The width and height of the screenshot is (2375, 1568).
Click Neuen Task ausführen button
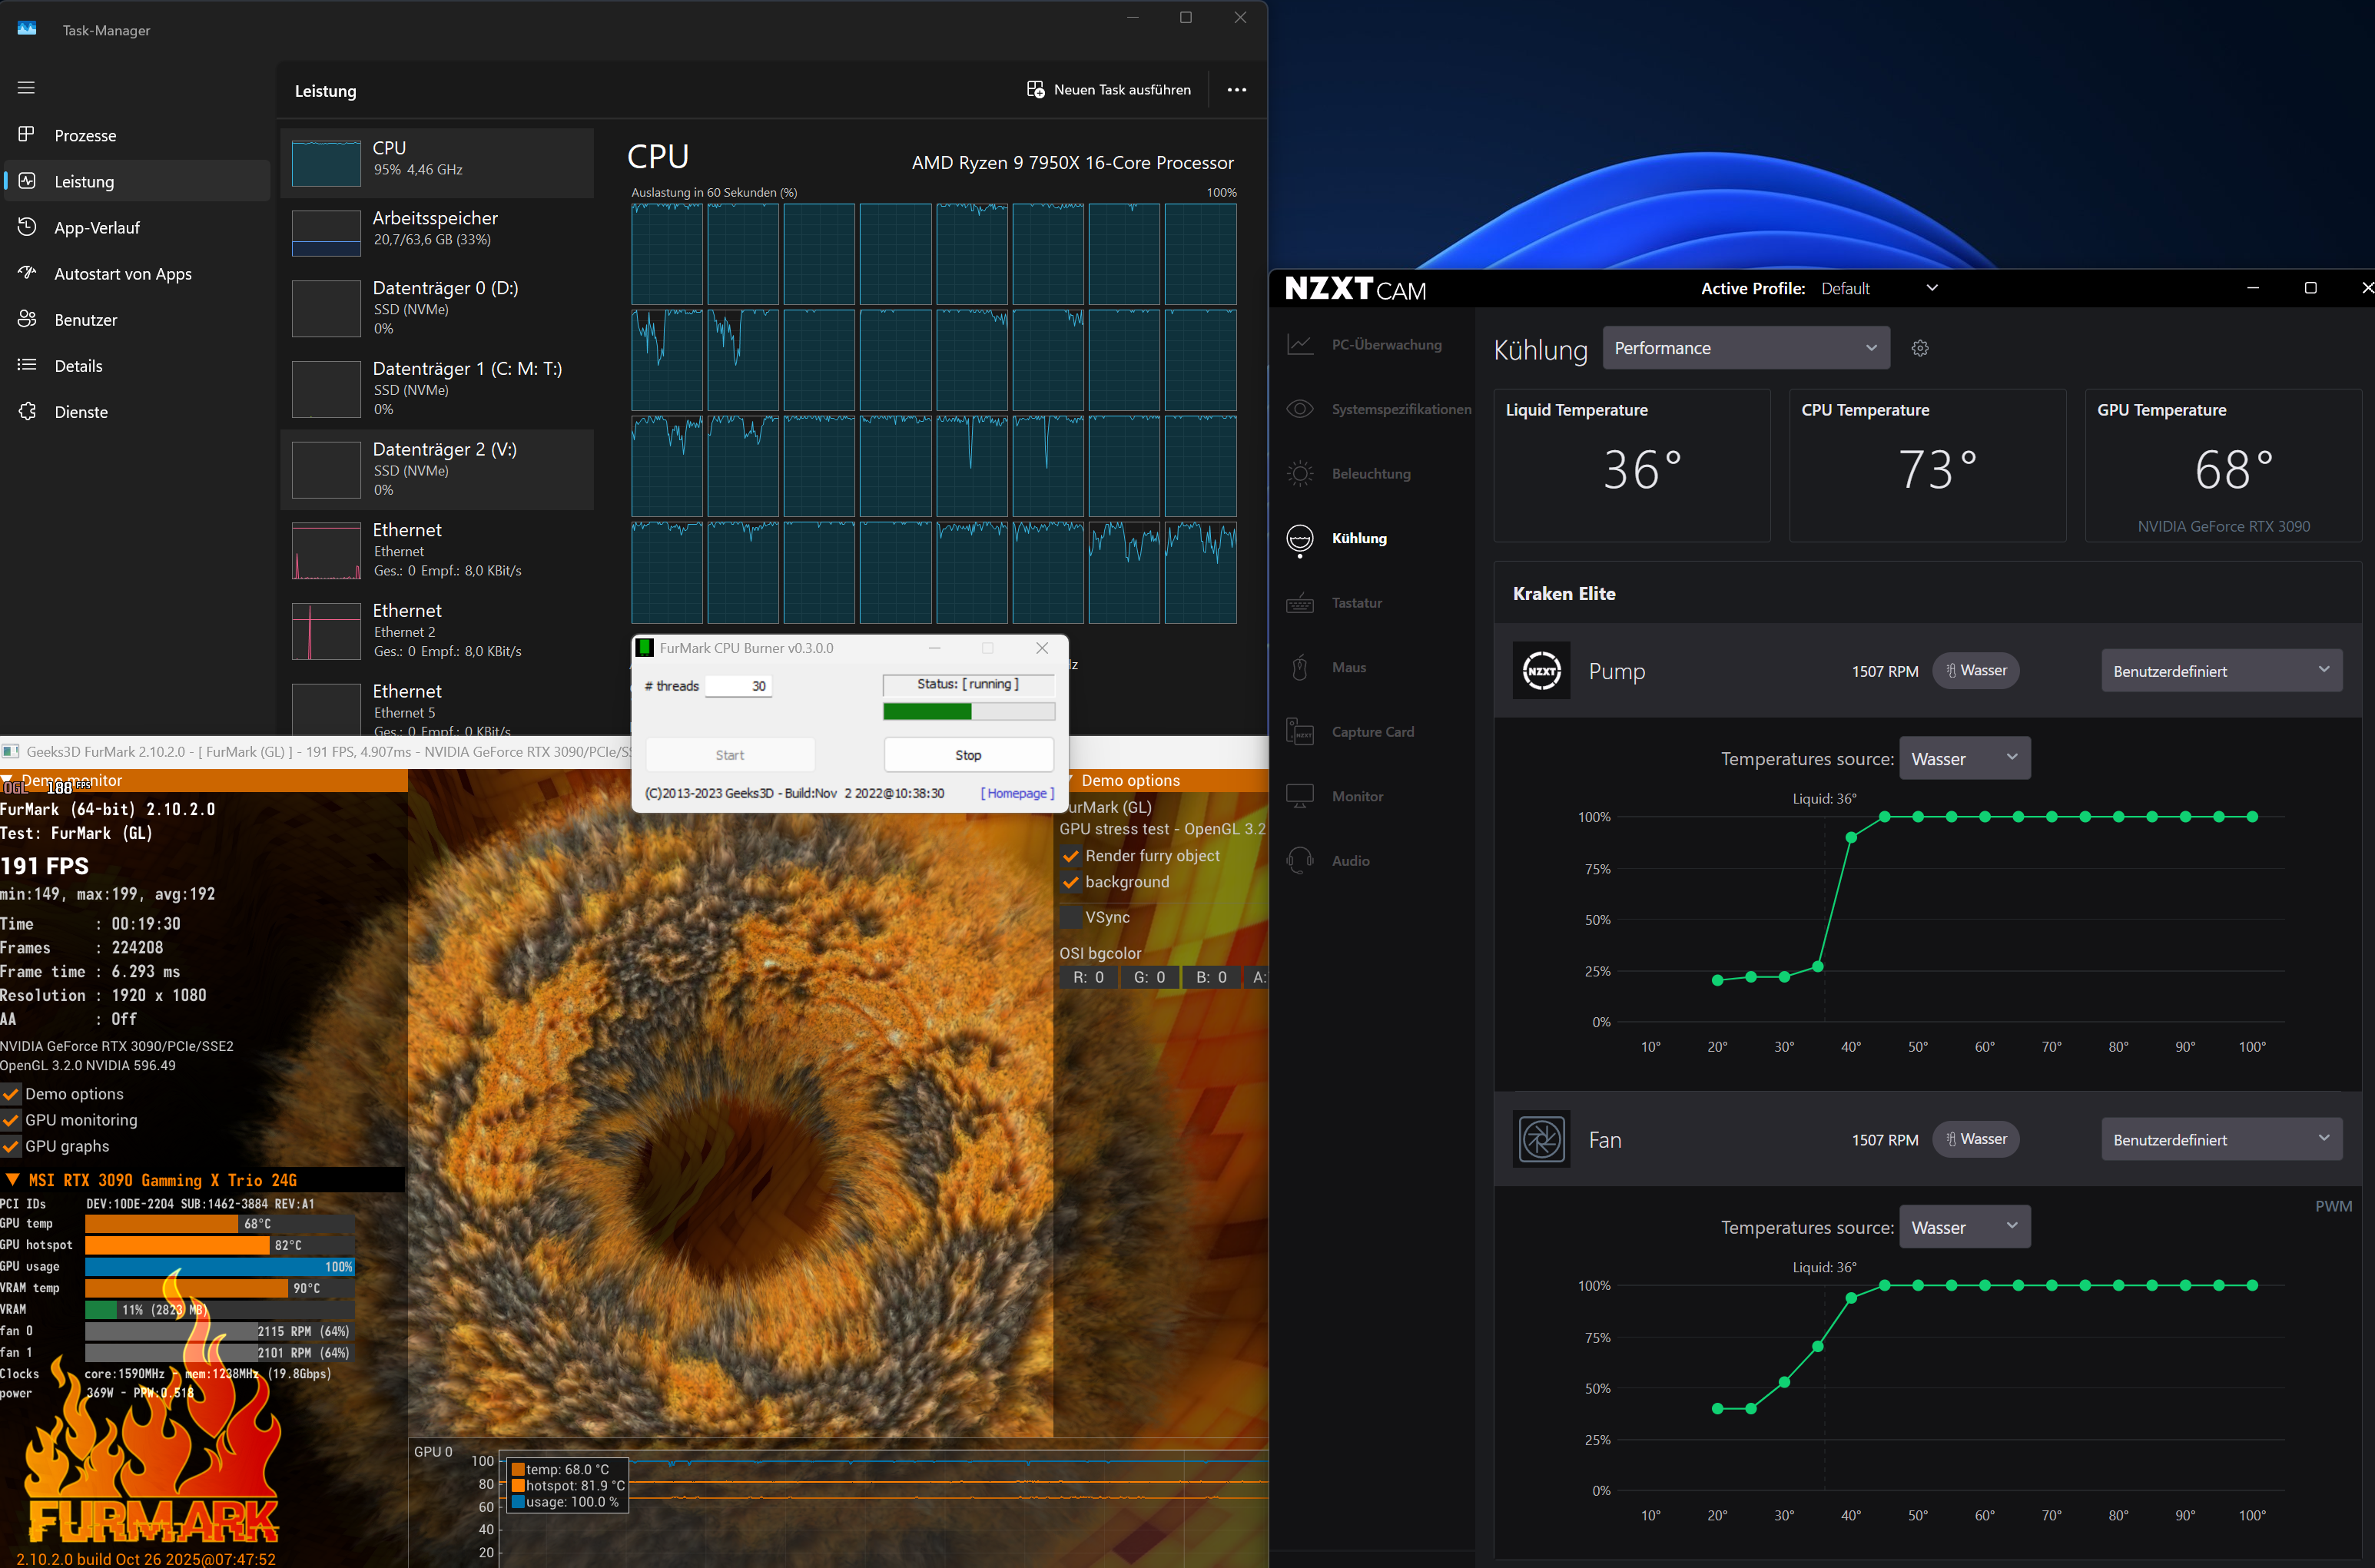pyautogui.click(x=1108, y=90)
